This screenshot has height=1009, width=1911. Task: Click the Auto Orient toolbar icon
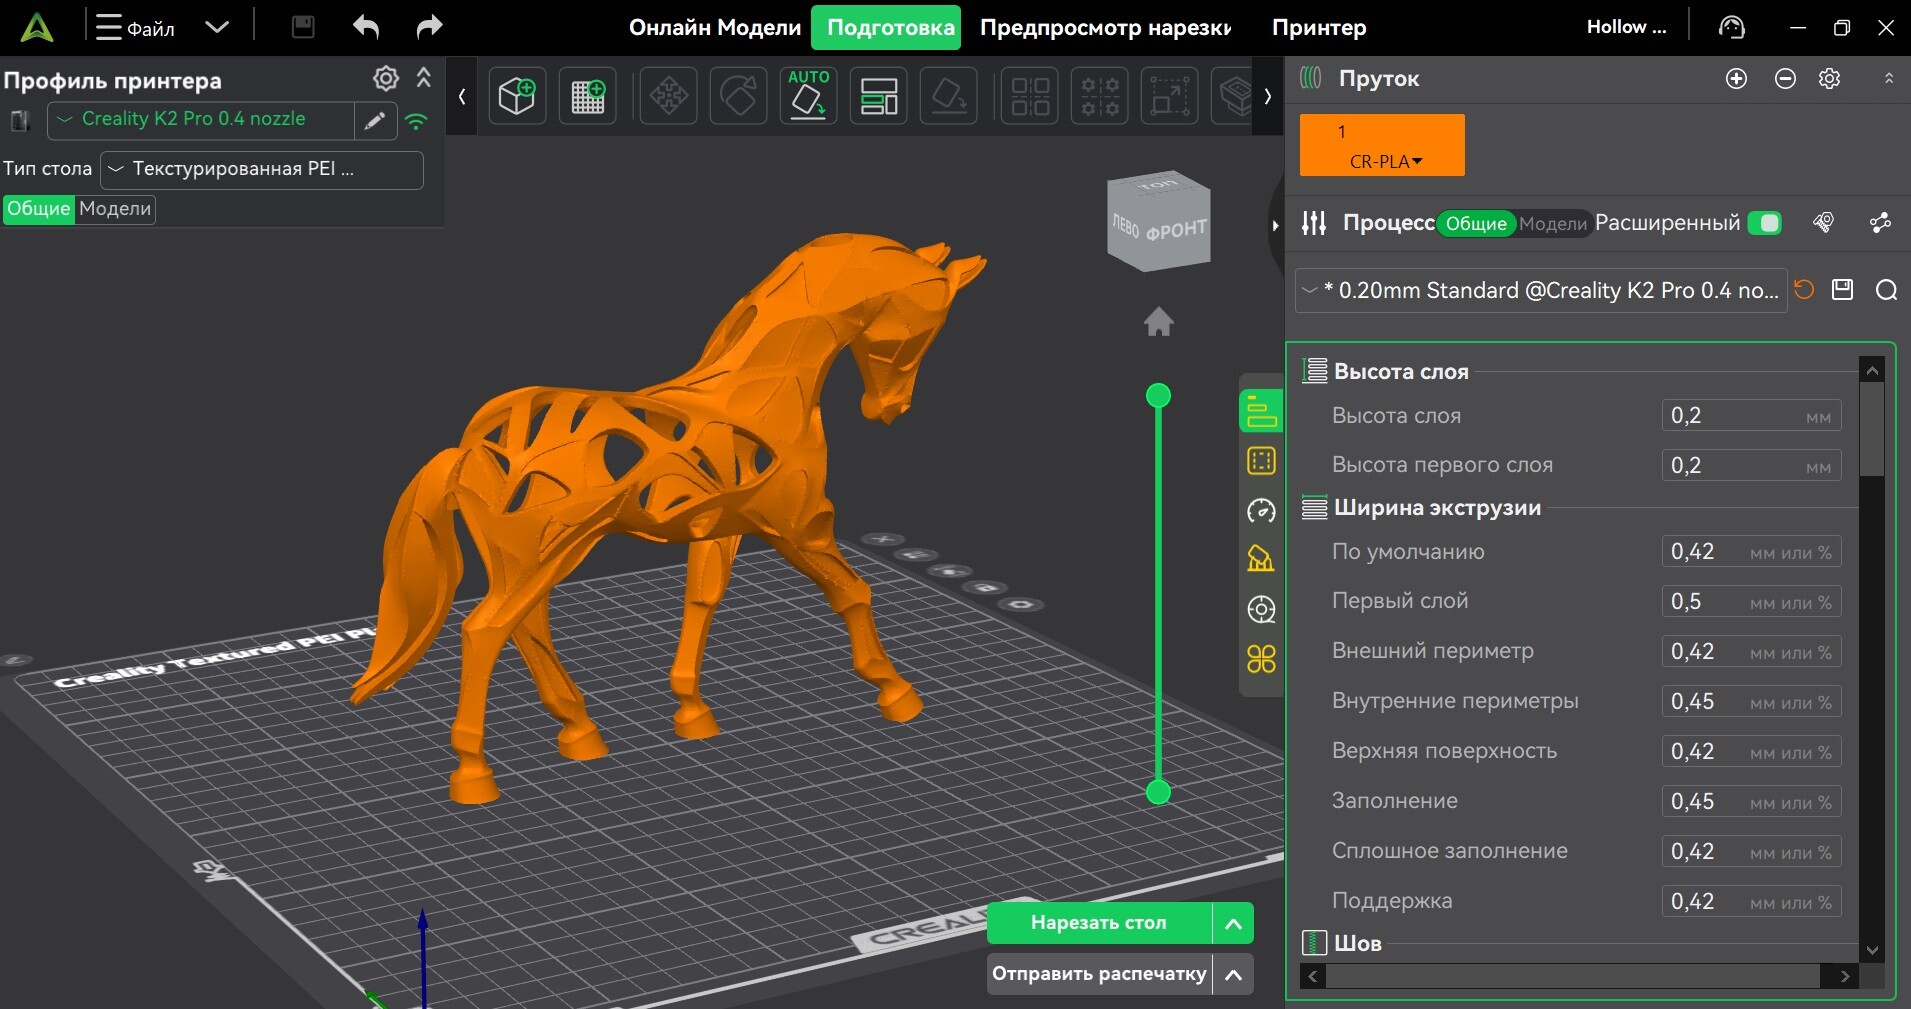tap(808, 97)
